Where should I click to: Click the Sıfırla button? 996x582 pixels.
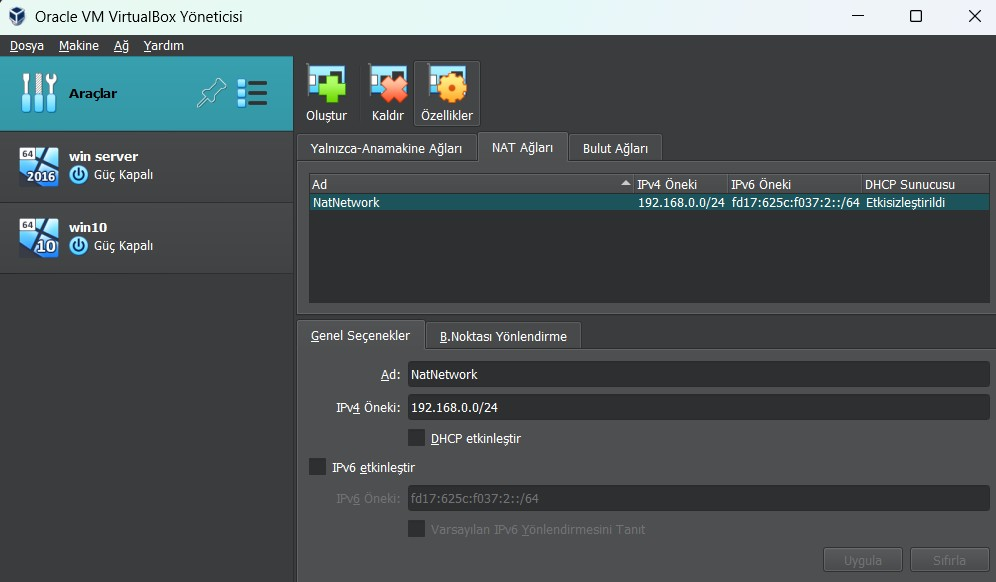click(x=949, y=560)
